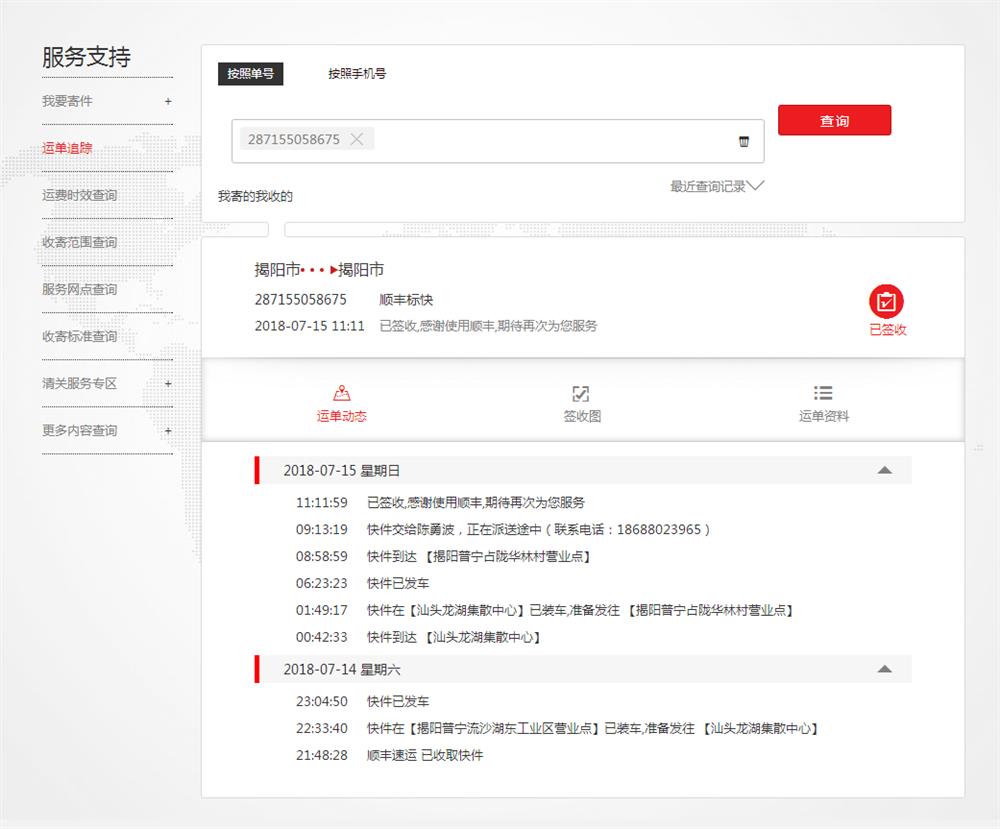Open 最近查询记录 dropdown
The width and height of the screenshot is (1000, 829).
pos(717,186)
